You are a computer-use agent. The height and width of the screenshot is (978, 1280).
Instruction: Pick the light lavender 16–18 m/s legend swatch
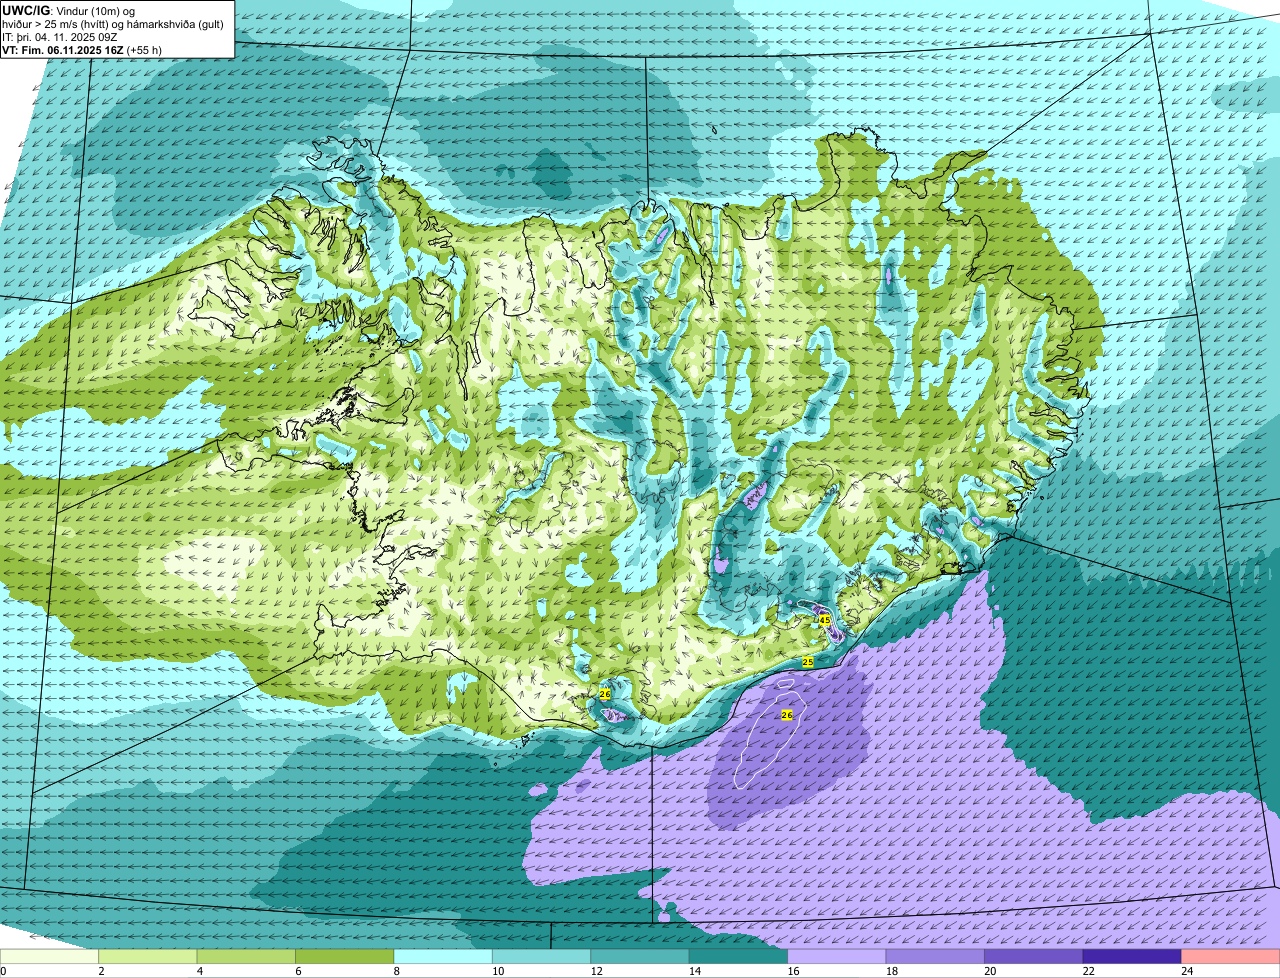point(837,957)
